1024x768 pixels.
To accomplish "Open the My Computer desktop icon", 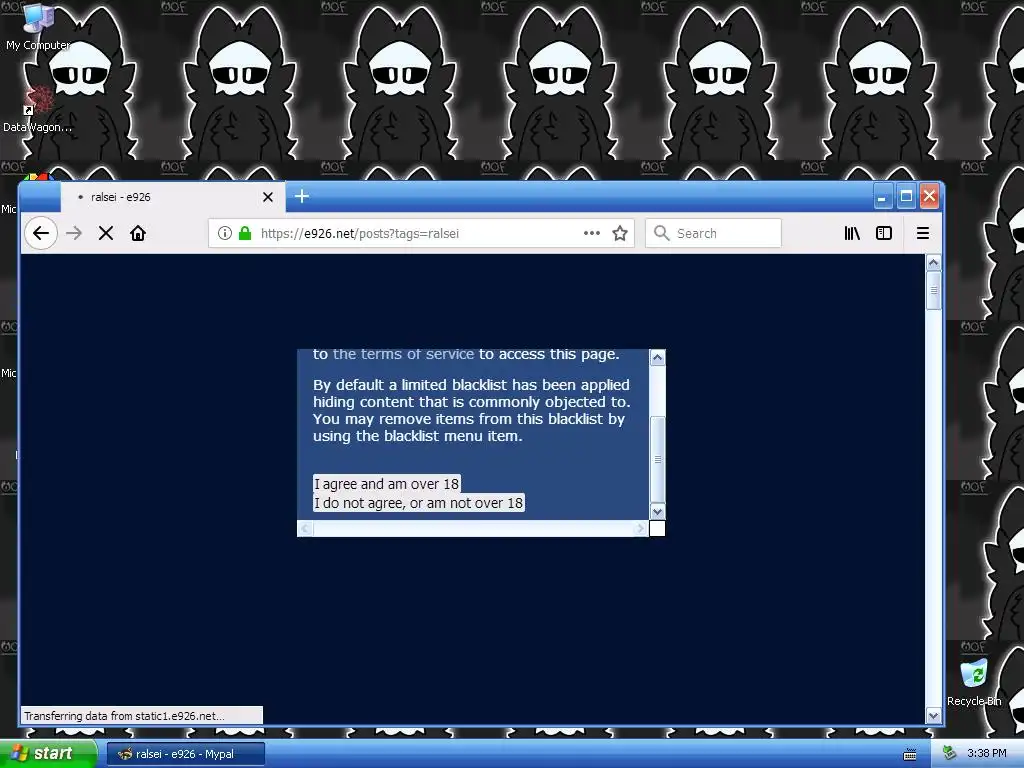I will [x=38, y=27].
